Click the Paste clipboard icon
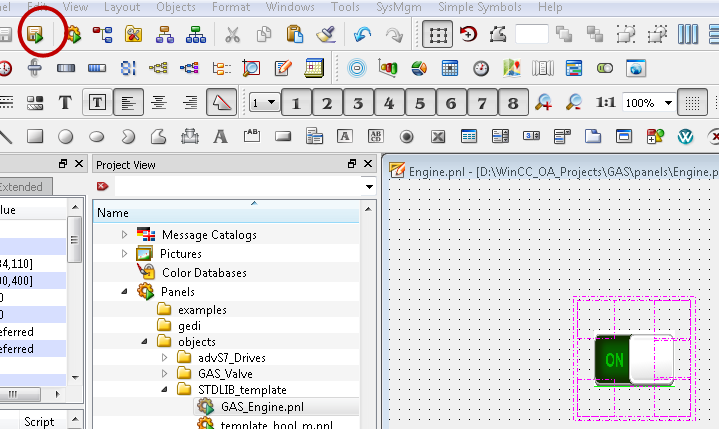Screen dimensions: 719x429 [x=294, y=35]
